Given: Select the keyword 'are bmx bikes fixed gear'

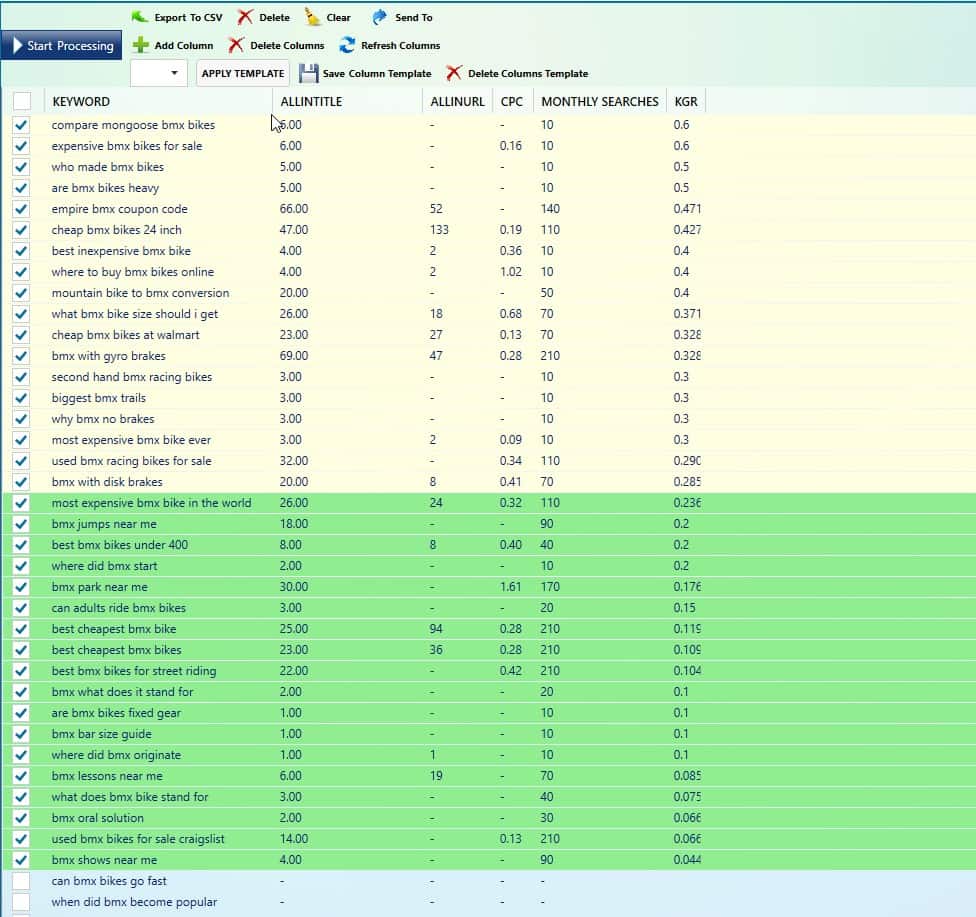Looking at the screenshot, I should click(116, 713).
